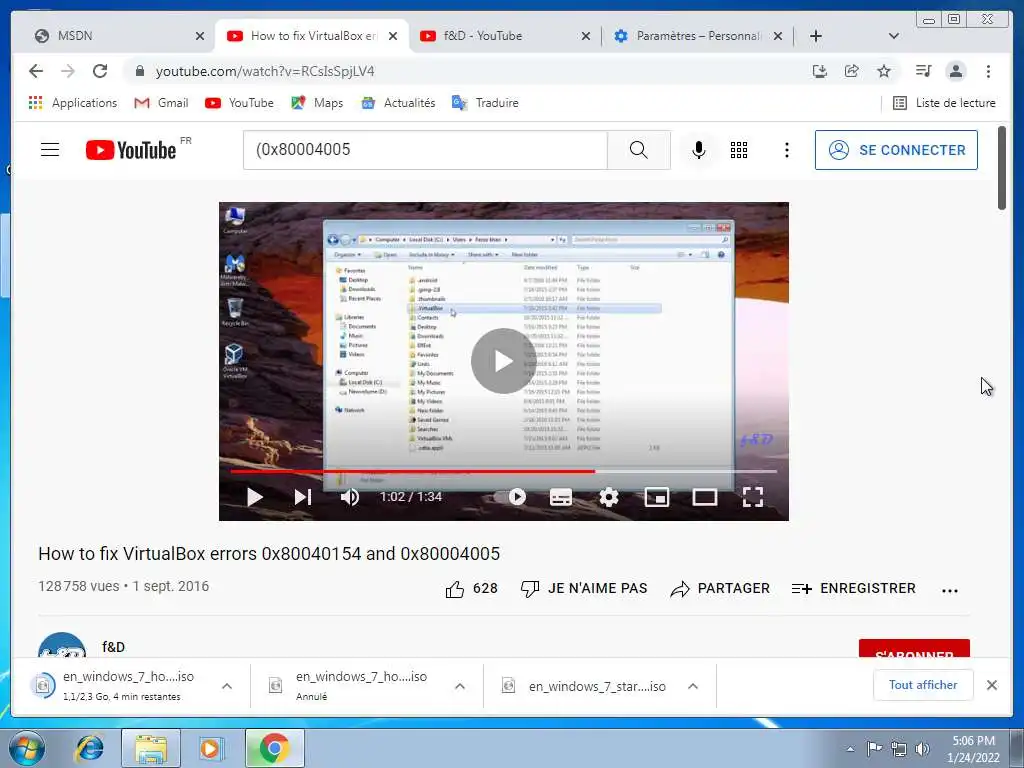
Task: Click JE N'AIME PAS dislike button
Action: [x=584, y=589]
